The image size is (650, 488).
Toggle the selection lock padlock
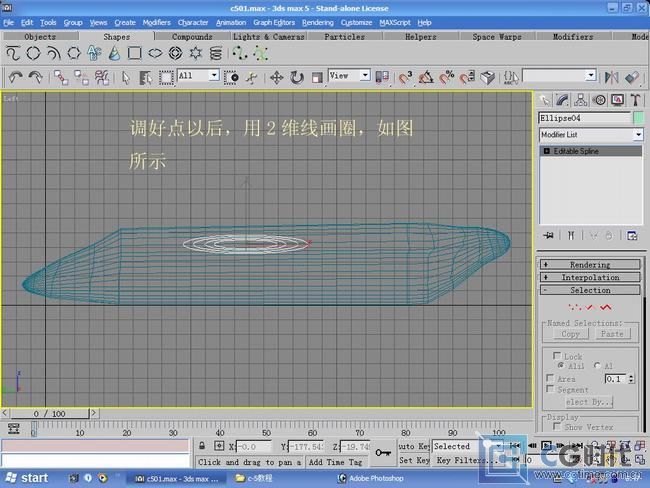pos(202,446)
